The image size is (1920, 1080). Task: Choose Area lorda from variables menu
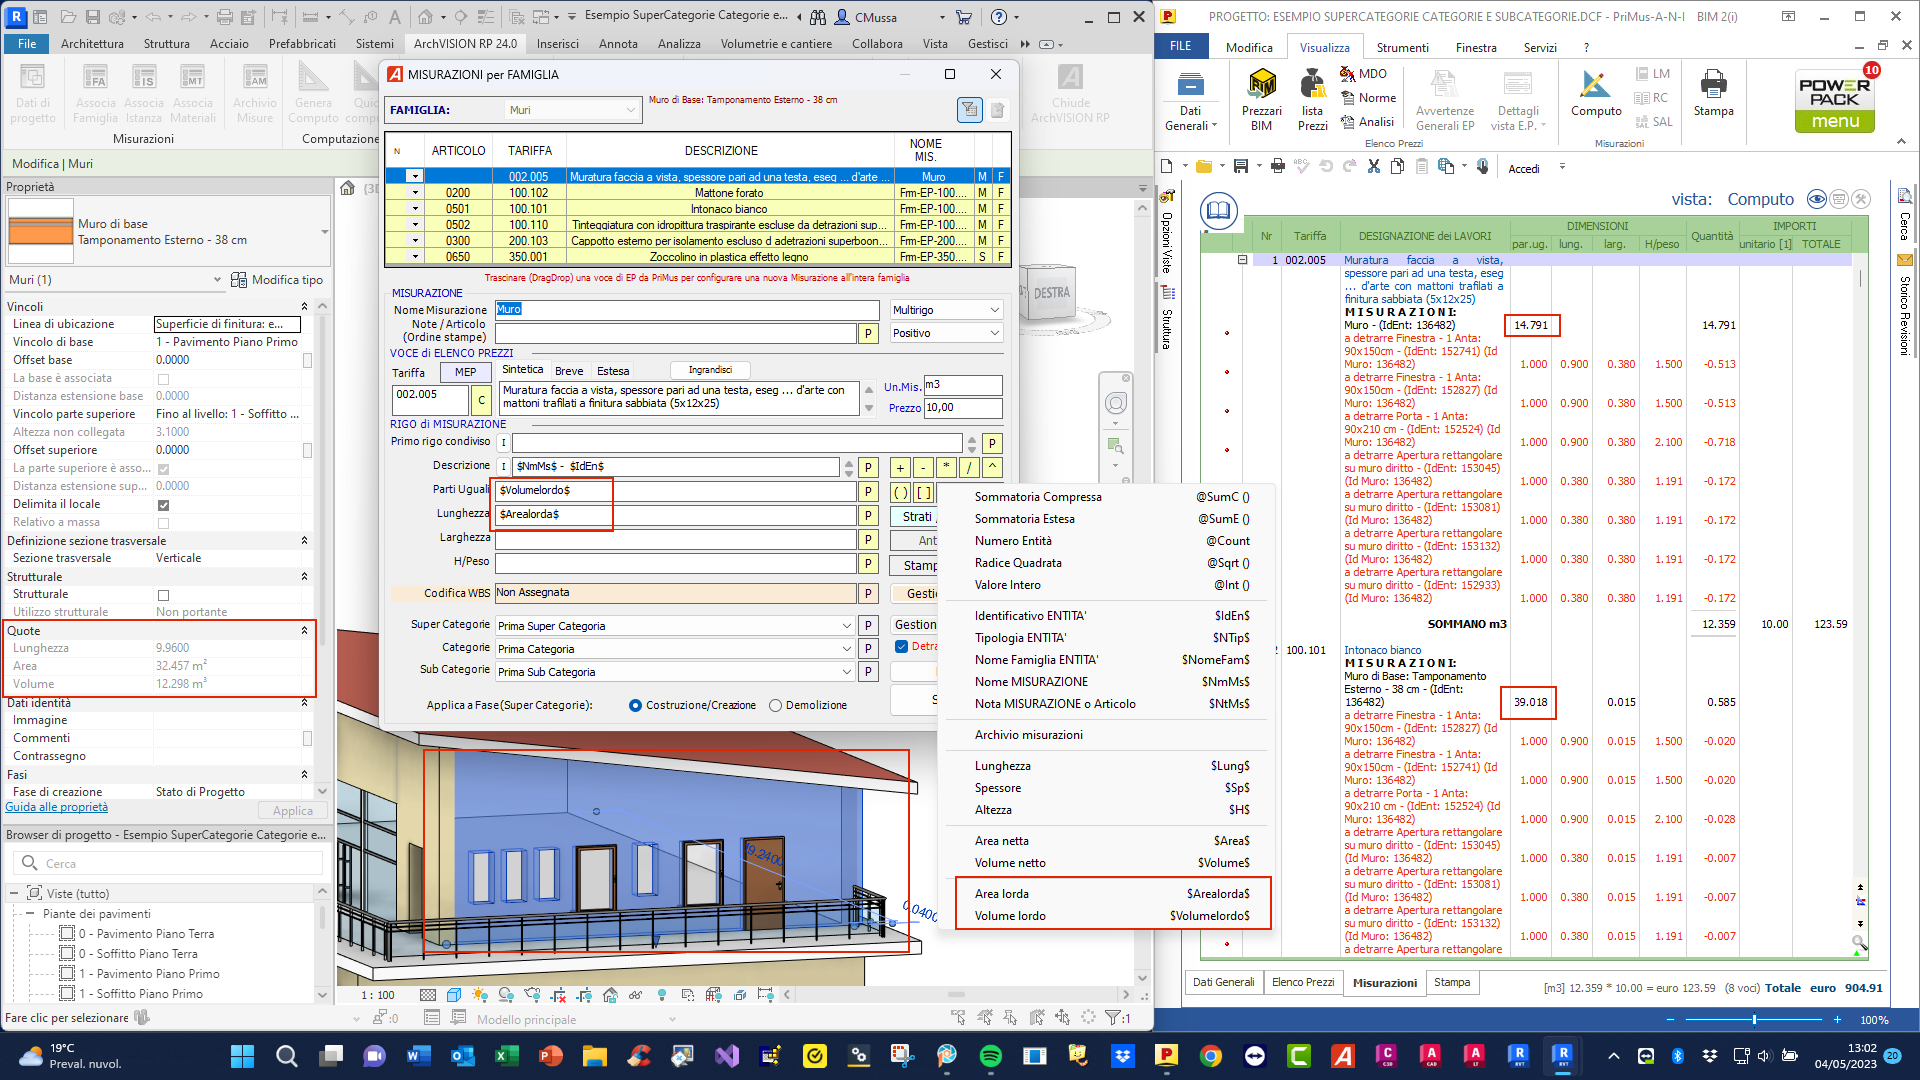[1112, 894]
